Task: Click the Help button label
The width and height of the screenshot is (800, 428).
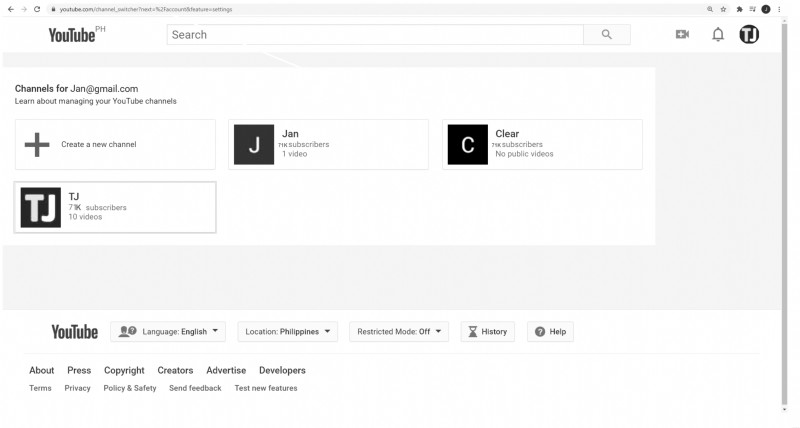Action: 558,332
